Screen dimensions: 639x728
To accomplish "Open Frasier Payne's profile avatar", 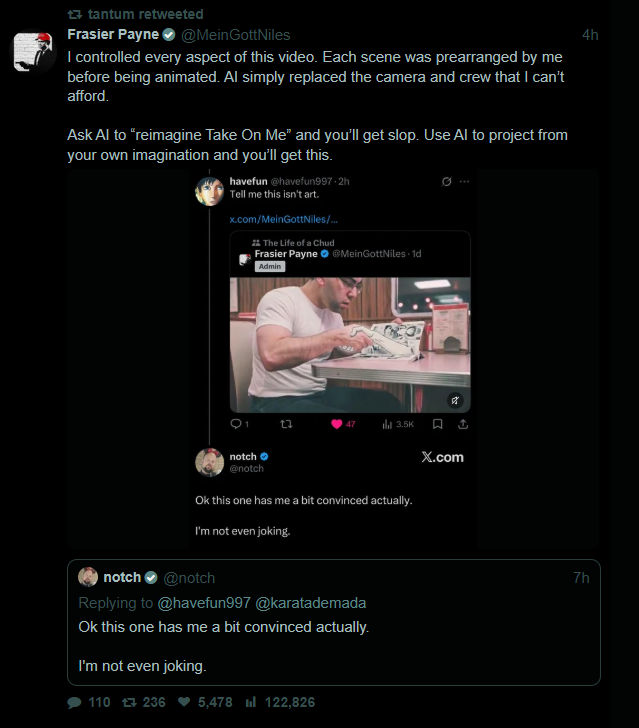I will tap(33, 51).
